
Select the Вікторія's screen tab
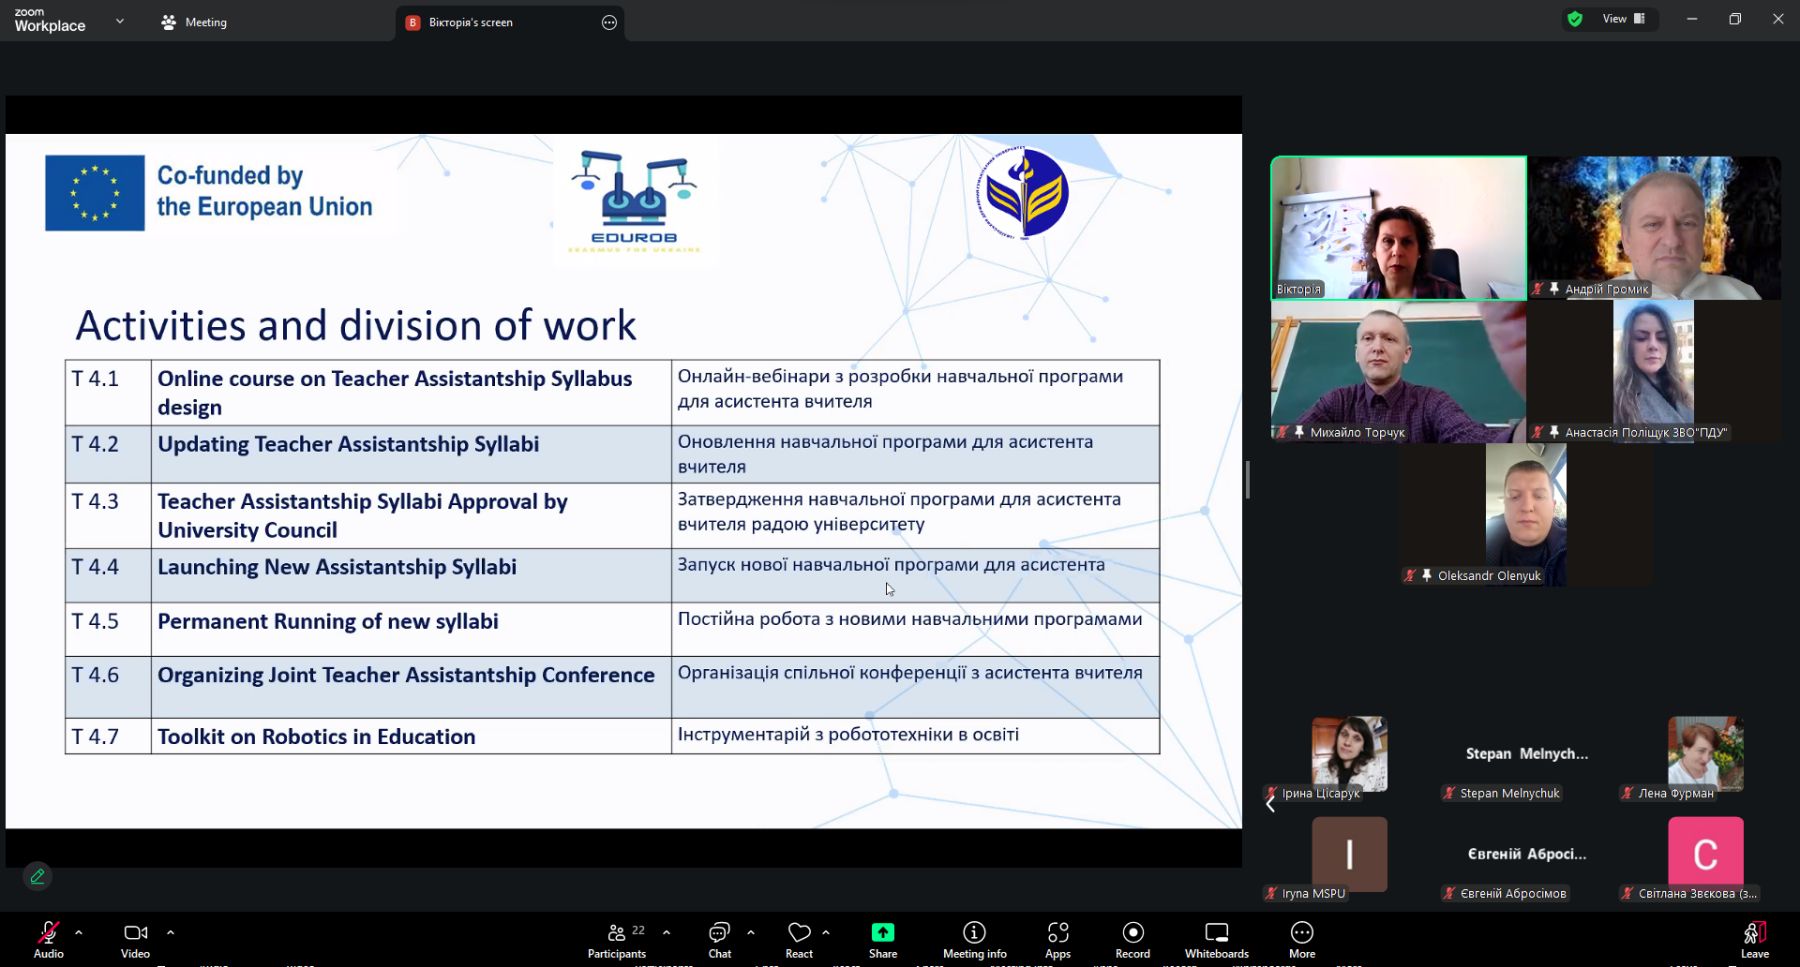(x=470, y=22)
